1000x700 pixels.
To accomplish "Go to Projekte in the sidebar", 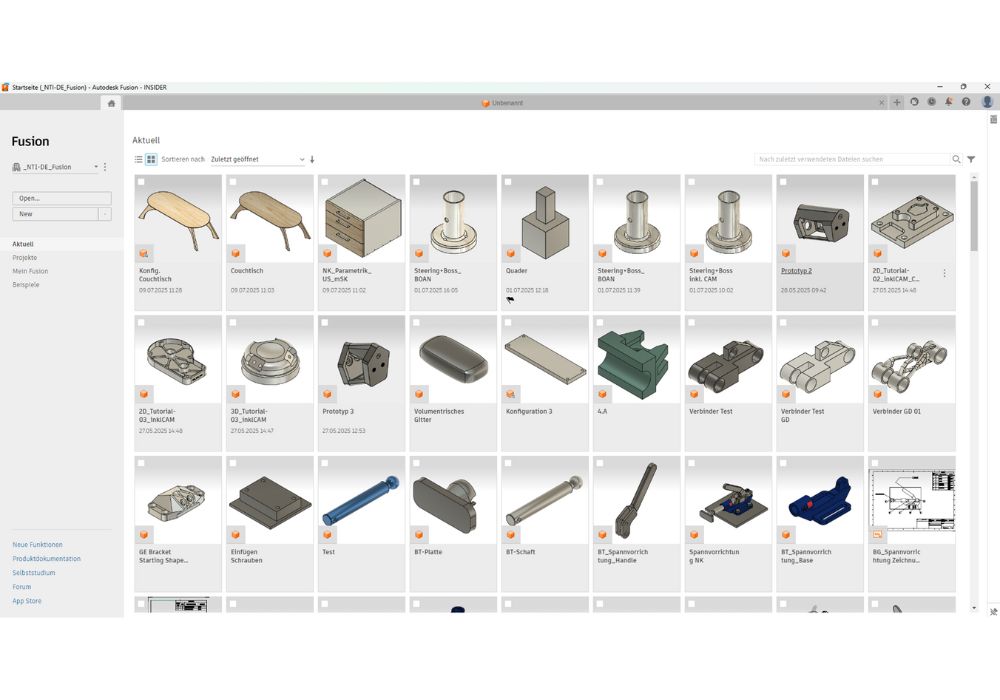I will click(25, 258).
